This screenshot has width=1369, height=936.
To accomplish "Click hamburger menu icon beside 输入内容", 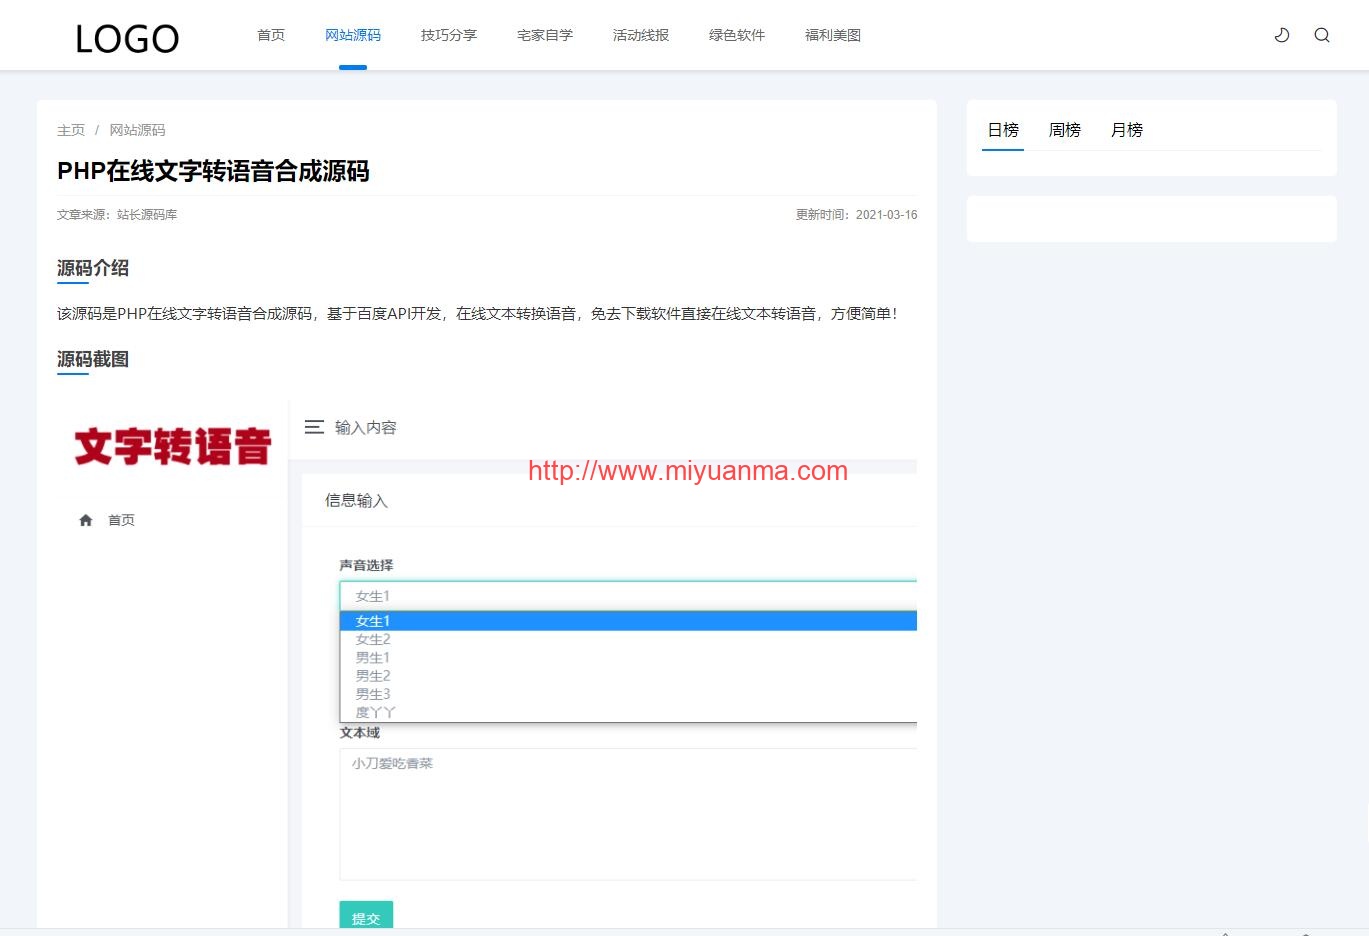I will coord(314,427).
